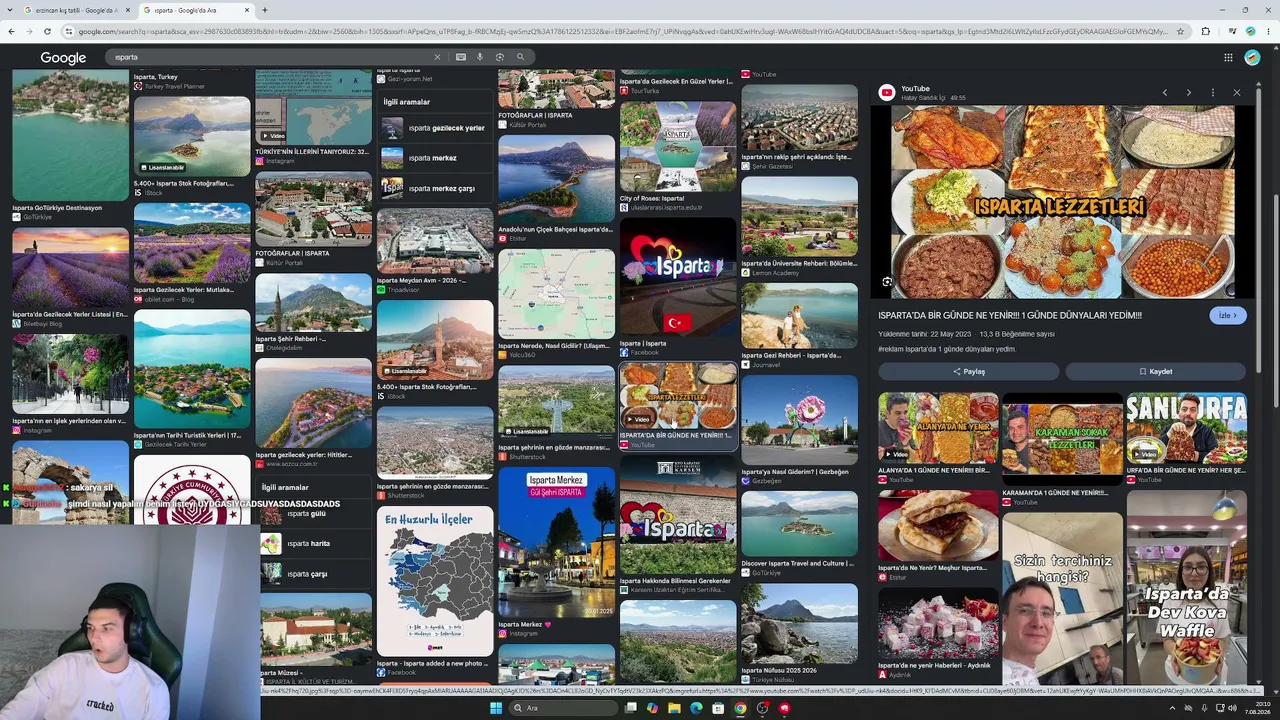Open the 'Sizin tercihiniz hangisi?' thumbnail

[1062, 598]
